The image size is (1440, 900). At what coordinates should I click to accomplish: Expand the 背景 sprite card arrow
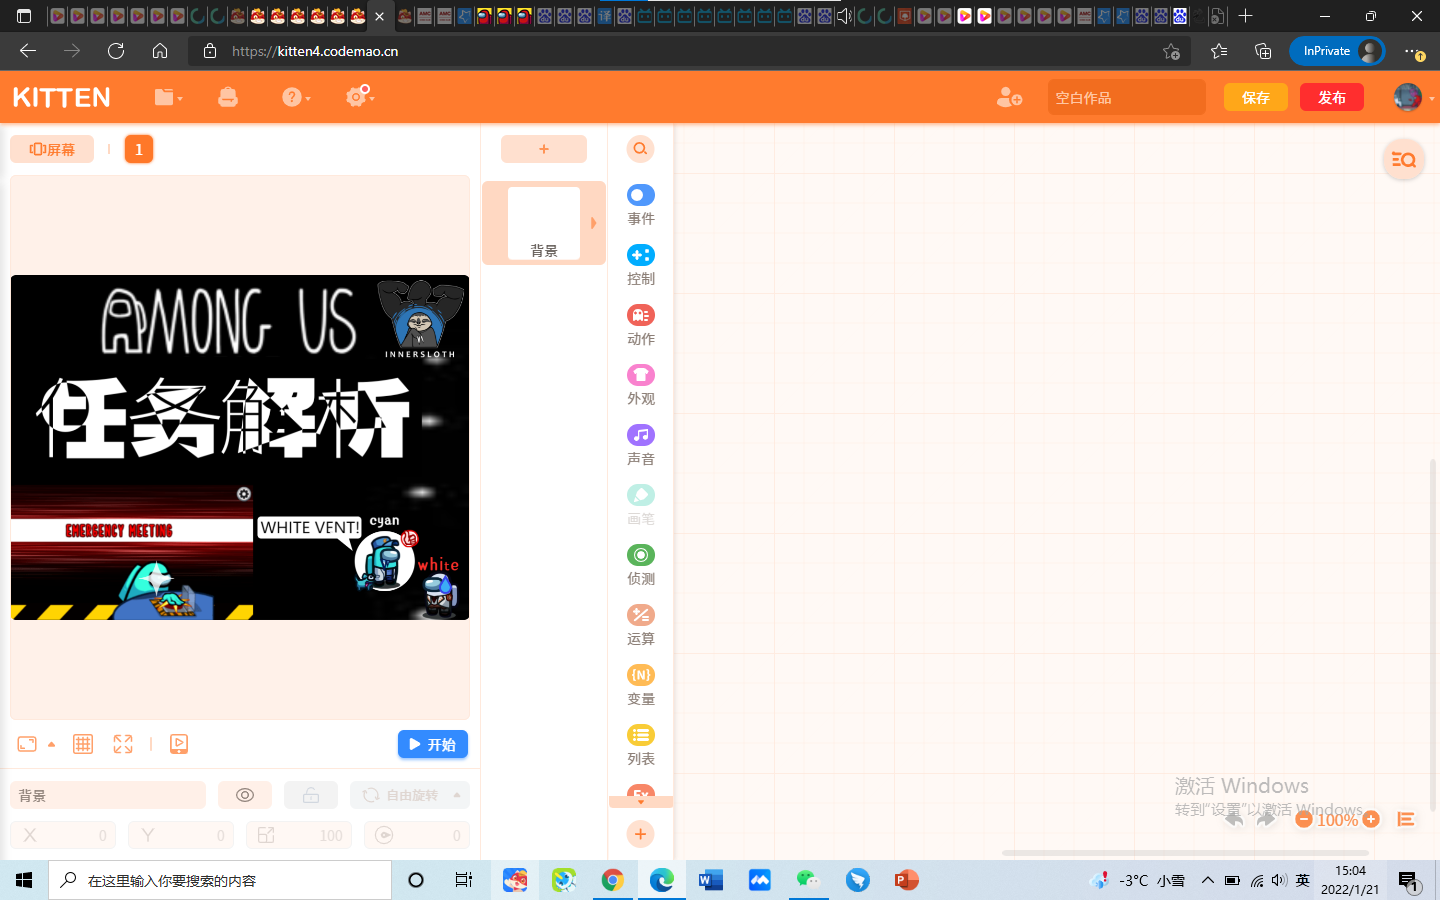(593, 223)
